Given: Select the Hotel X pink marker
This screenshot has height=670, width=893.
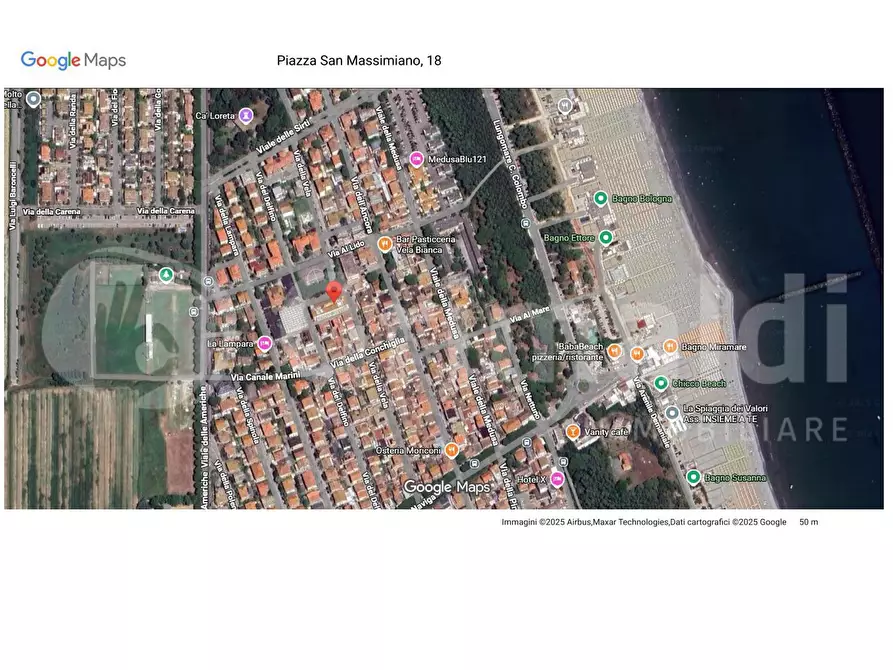Looking at the screenshot, I should point(556,478).
